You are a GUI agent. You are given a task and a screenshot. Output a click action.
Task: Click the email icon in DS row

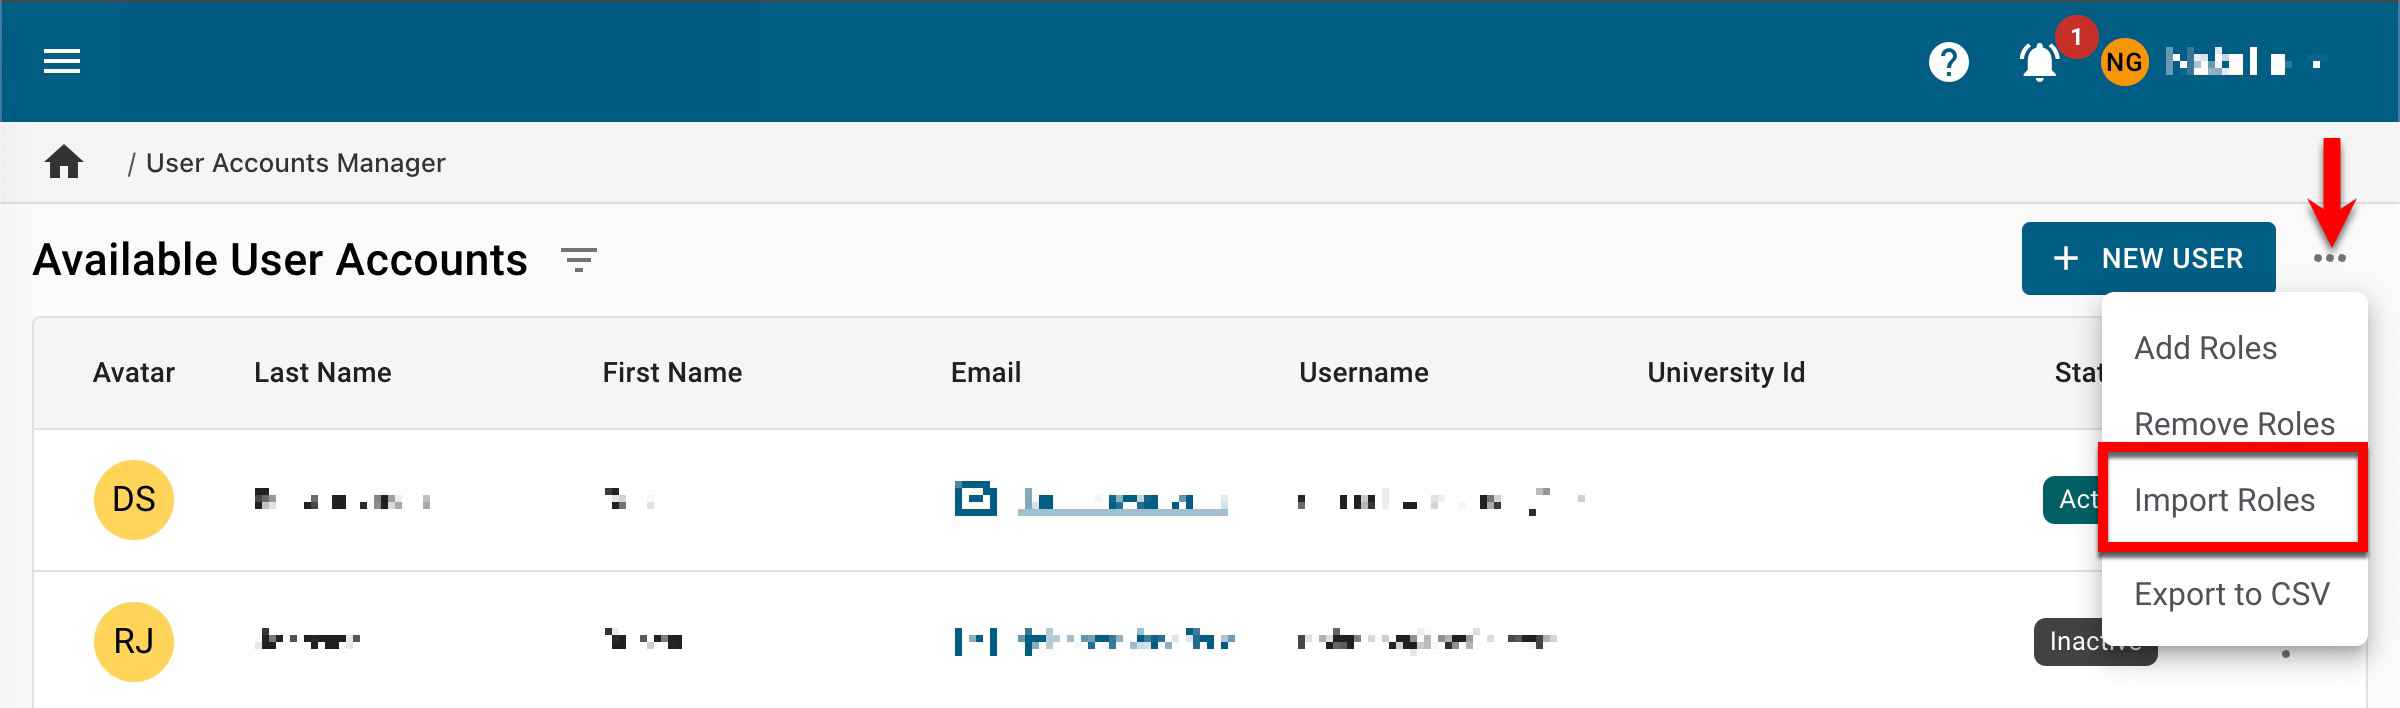(x=975, y=498)
